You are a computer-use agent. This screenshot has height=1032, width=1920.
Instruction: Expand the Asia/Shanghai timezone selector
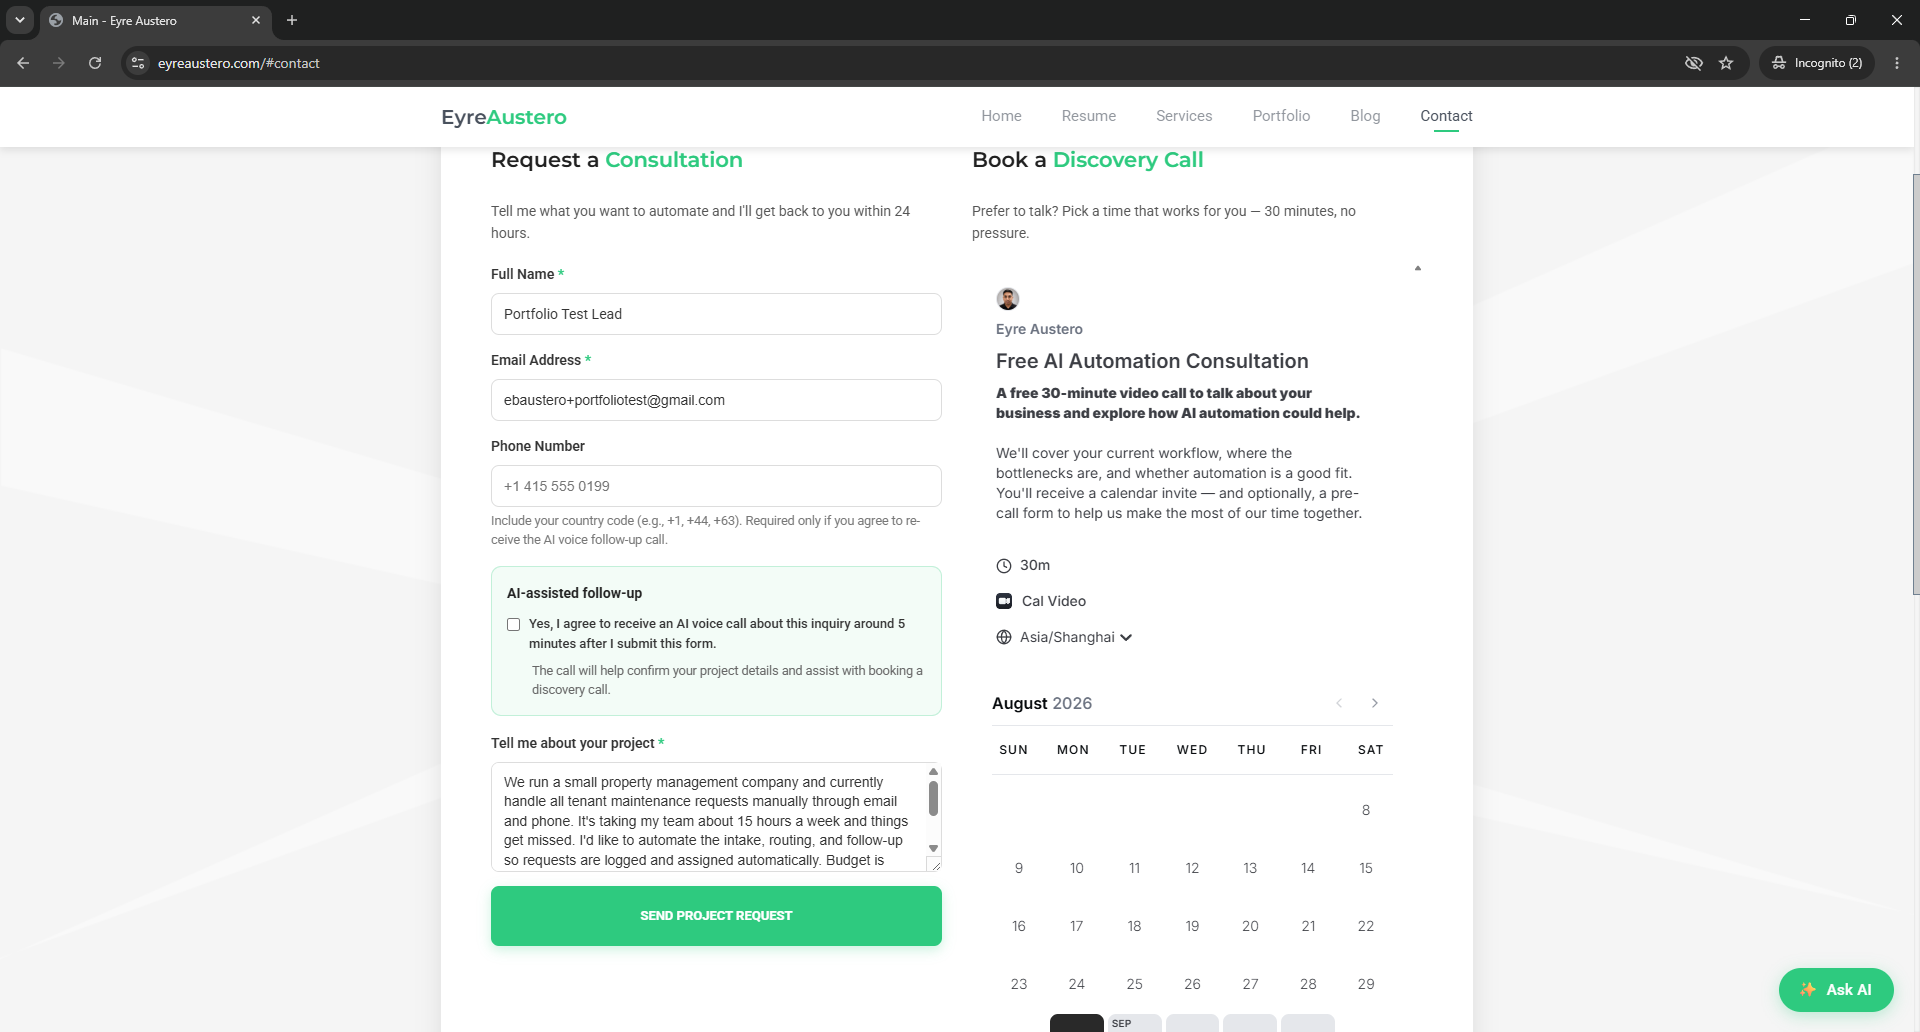click(1065, 637)
